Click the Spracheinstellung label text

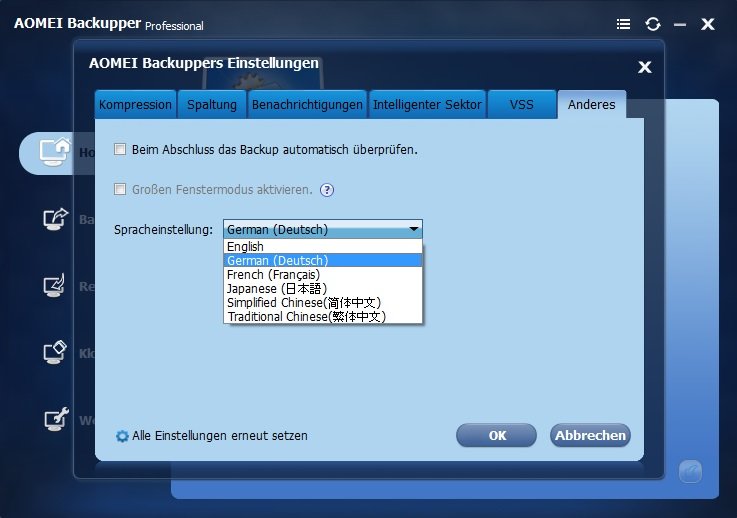pos(163,230)
